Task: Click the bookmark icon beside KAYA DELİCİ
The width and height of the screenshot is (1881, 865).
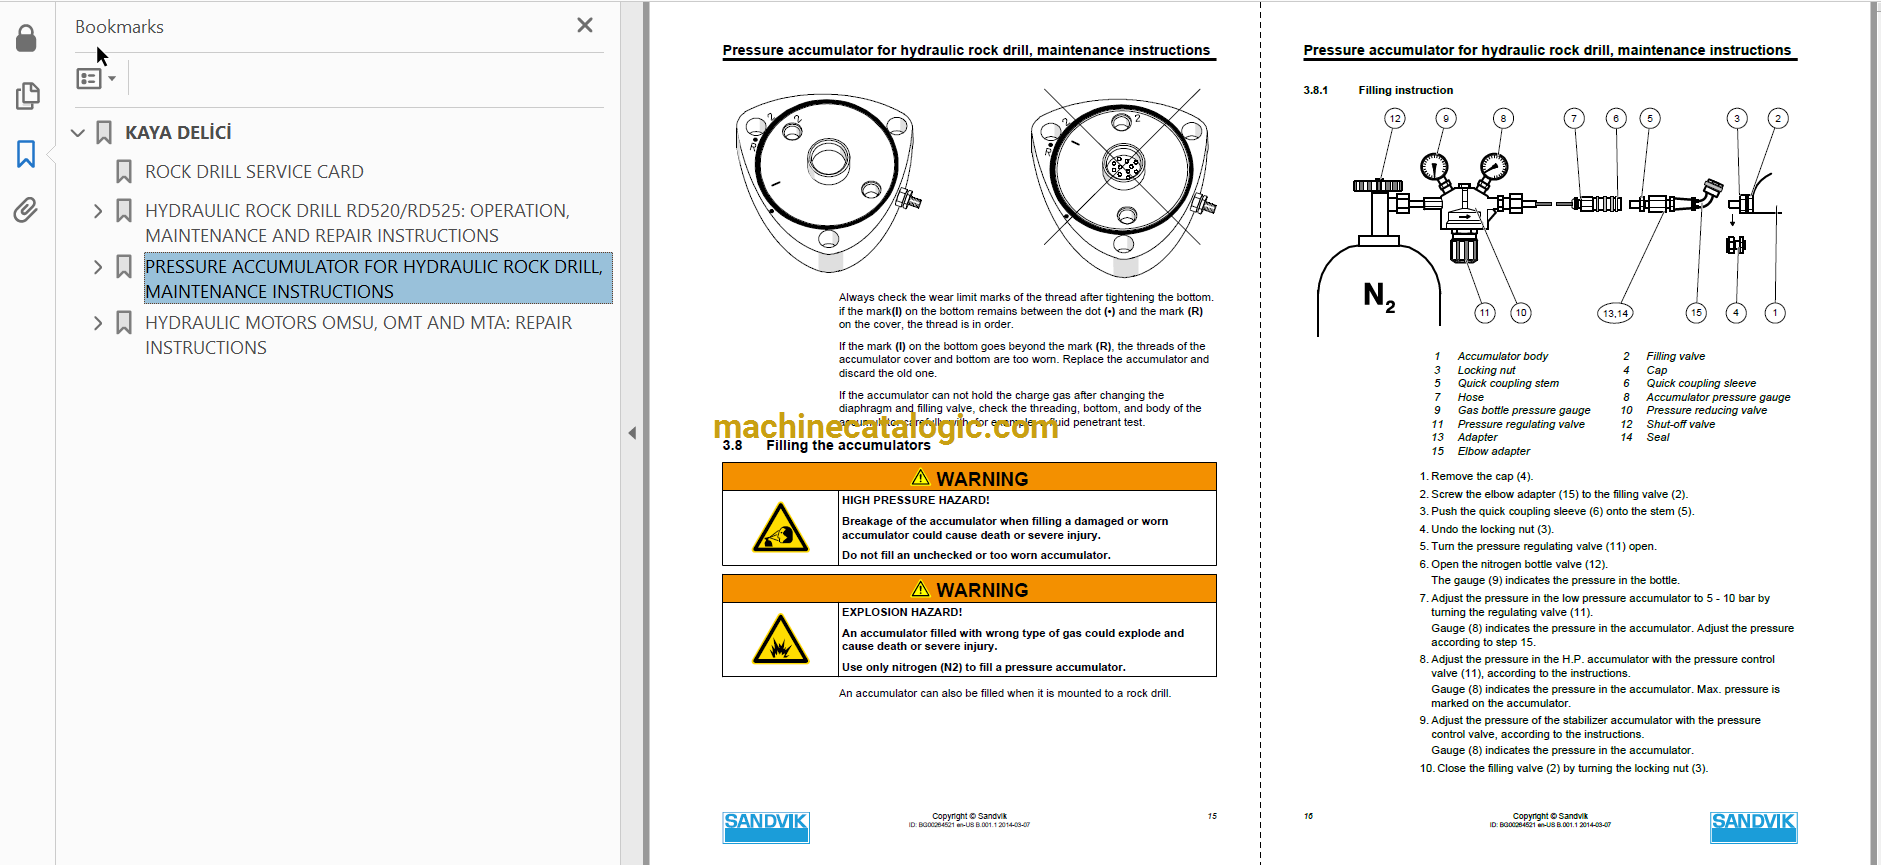Action: [x=104, y=133]
